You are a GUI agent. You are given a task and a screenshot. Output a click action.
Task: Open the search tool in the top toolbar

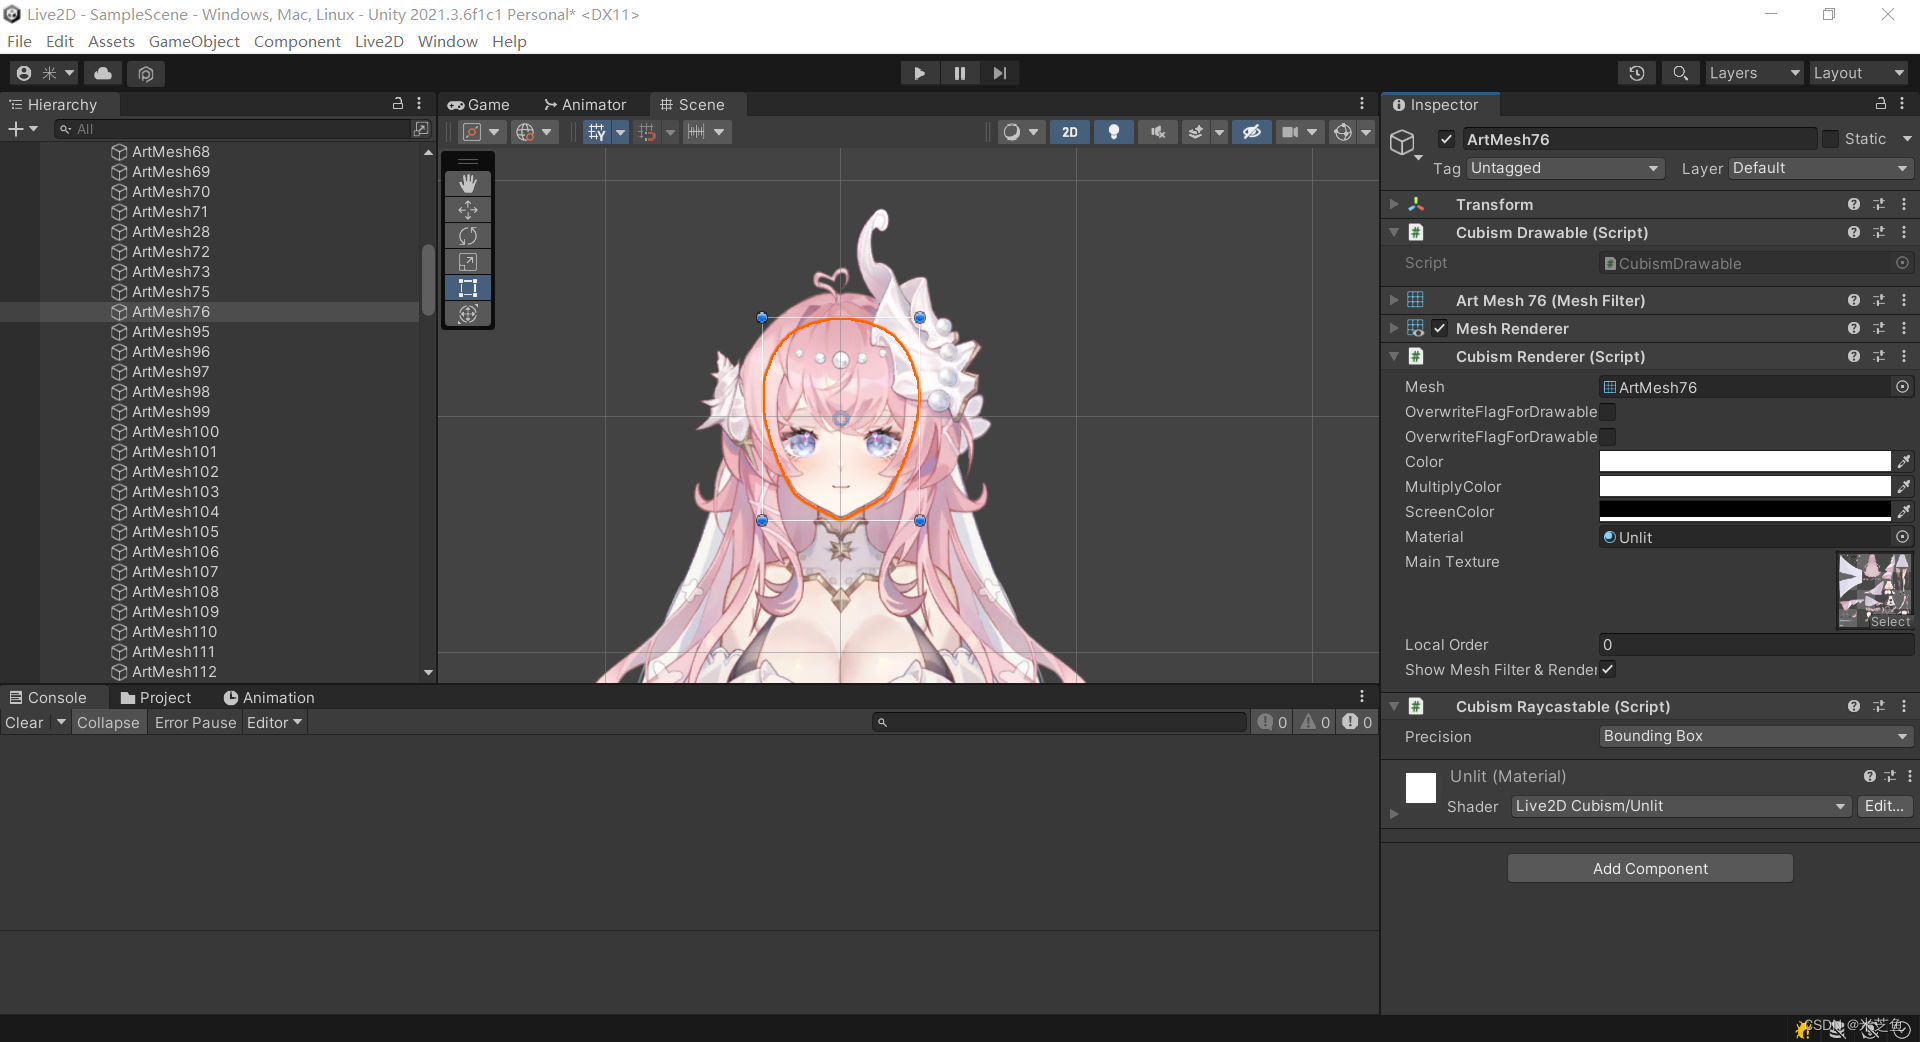pyautogui.click(x=1680, y=72)
